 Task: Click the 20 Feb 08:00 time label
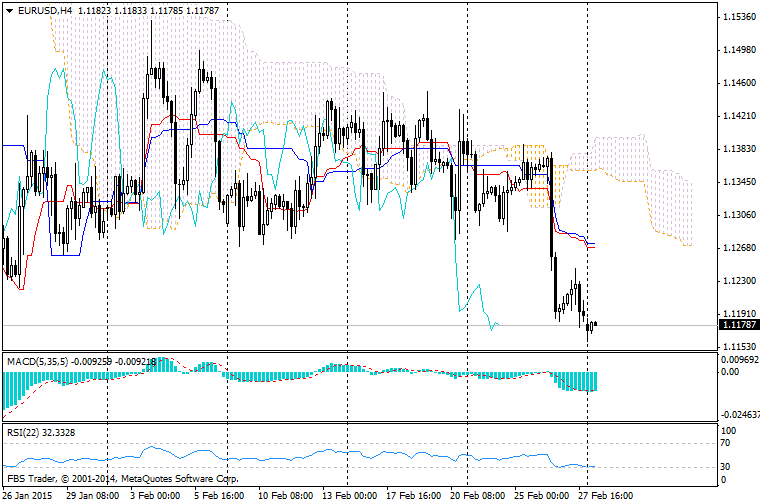477,496
